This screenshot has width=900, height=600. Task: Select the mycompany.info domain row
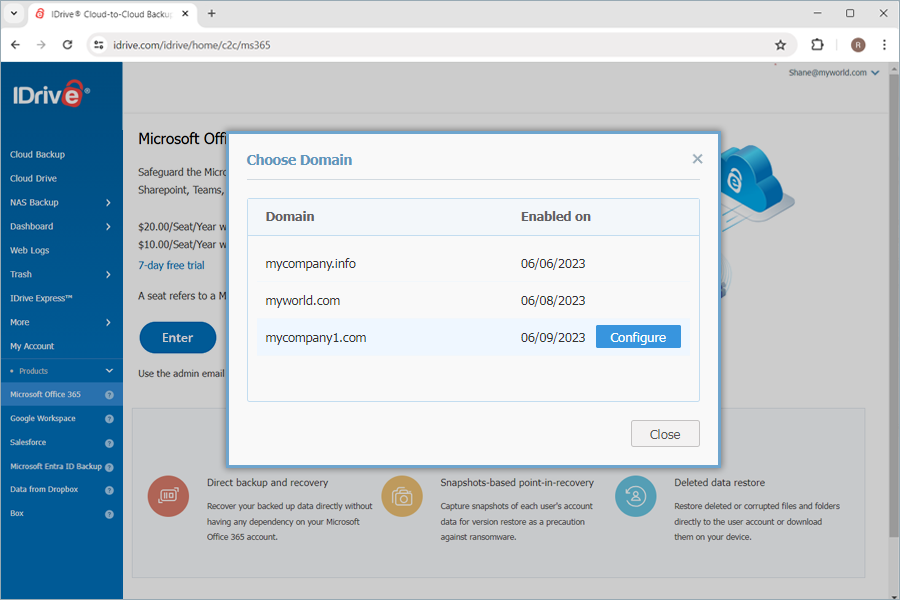point(473,264)
